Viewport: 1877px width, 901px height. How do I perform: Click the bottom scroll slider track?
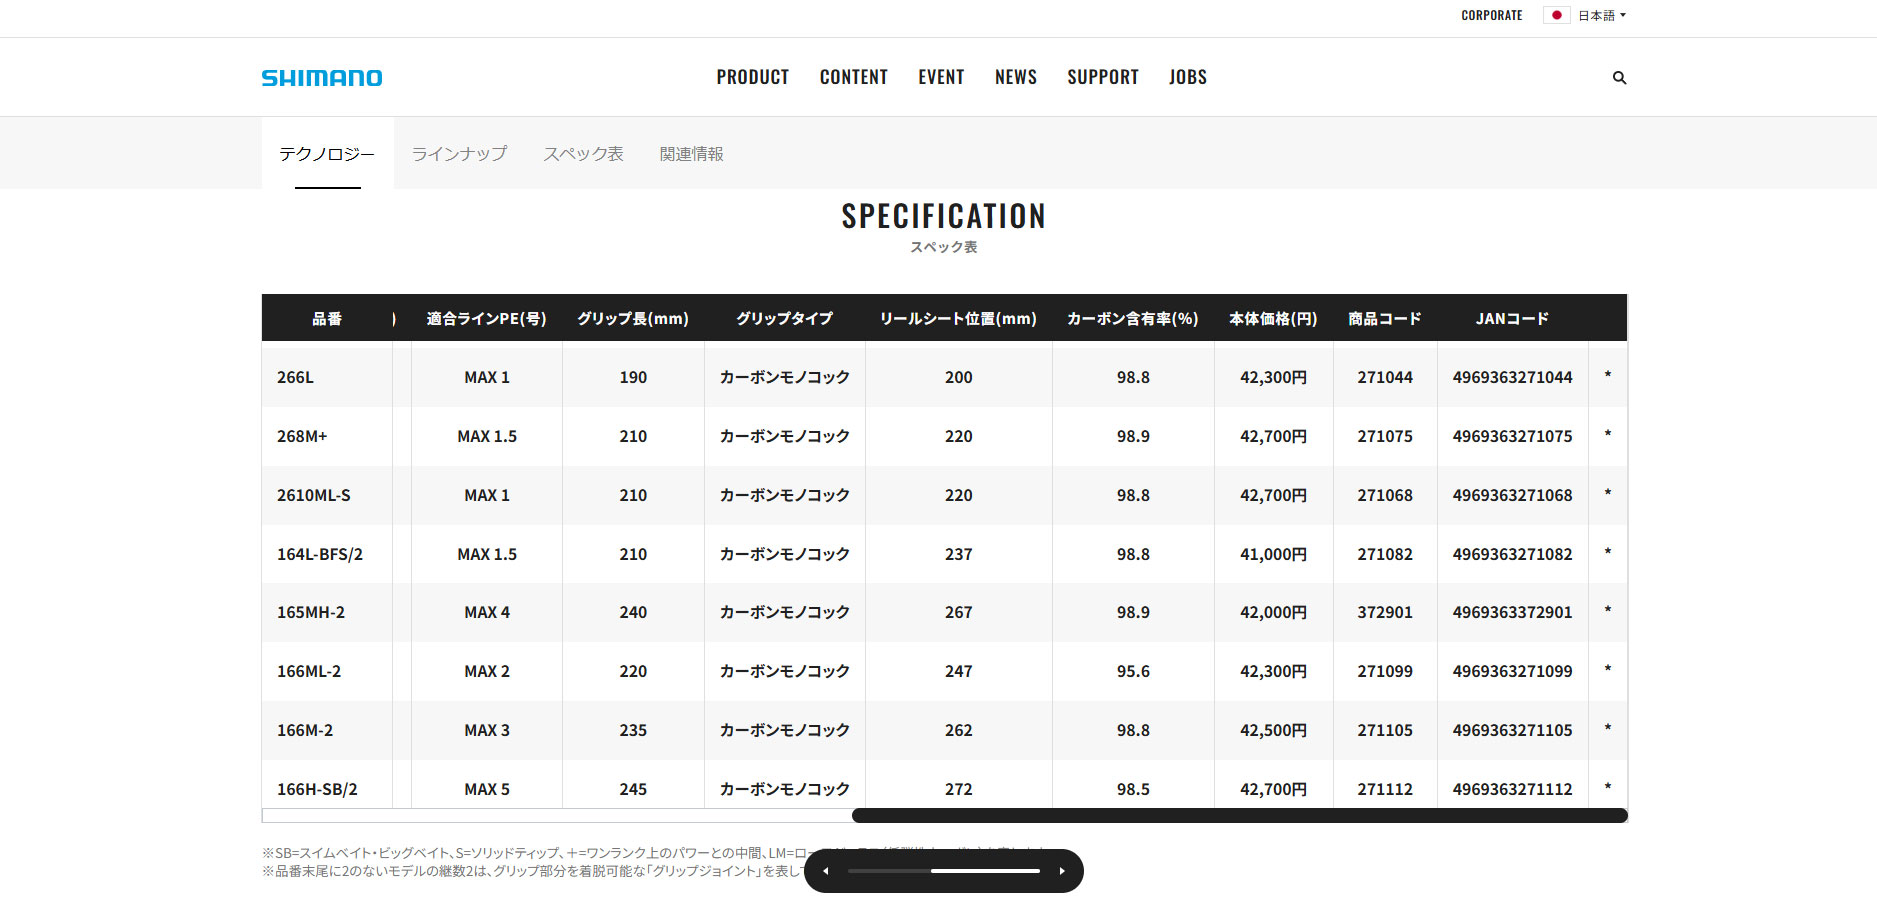click(944, 870)
